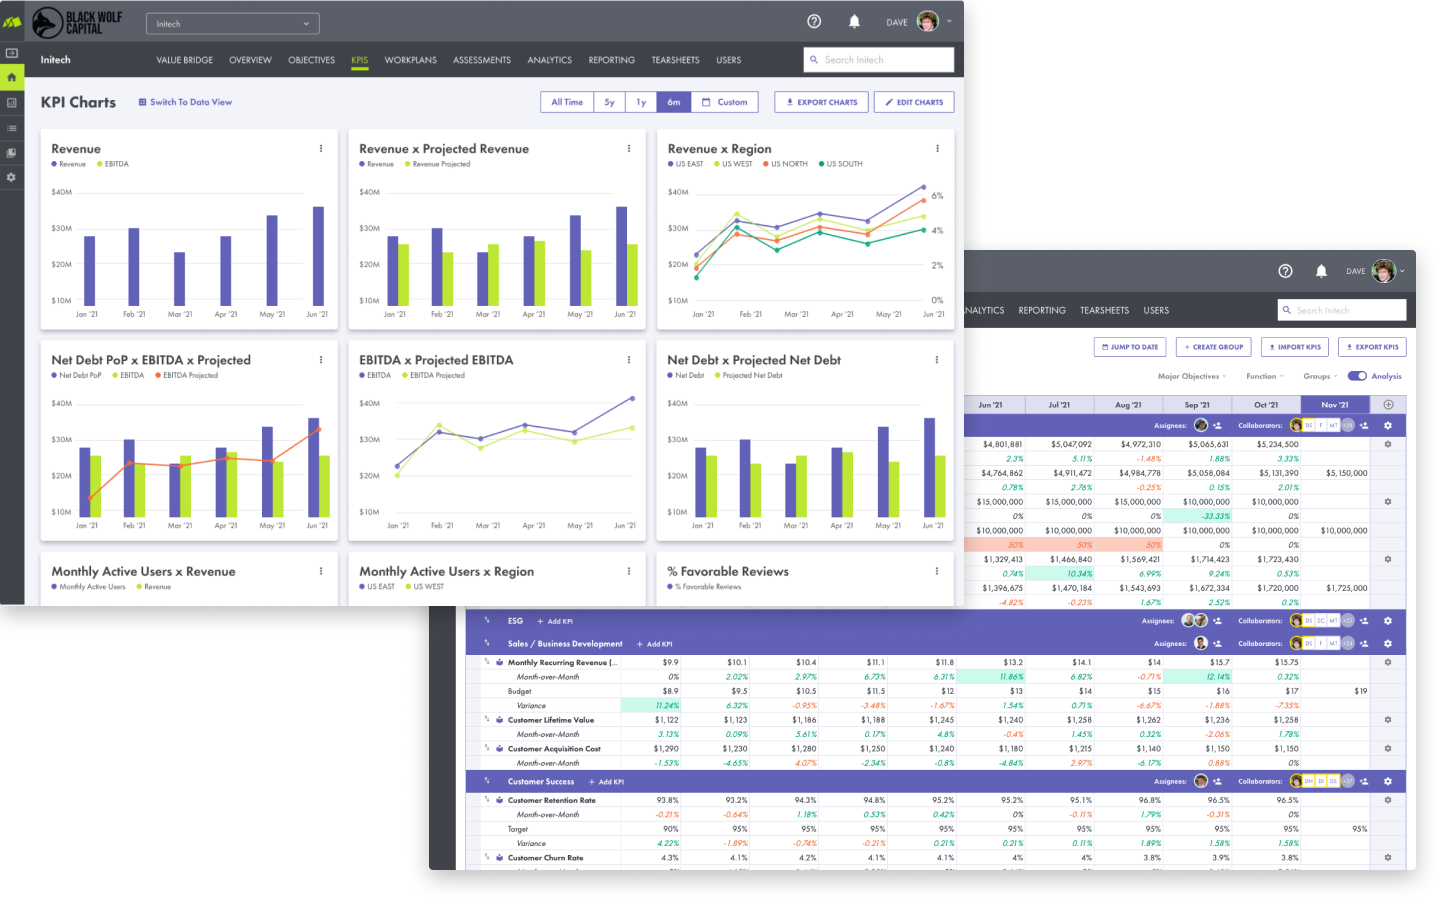The height and width of the screenshot is (900, 1440).
Task: Add a column with the plus circle icon
Action: (x=1388, y=405)
